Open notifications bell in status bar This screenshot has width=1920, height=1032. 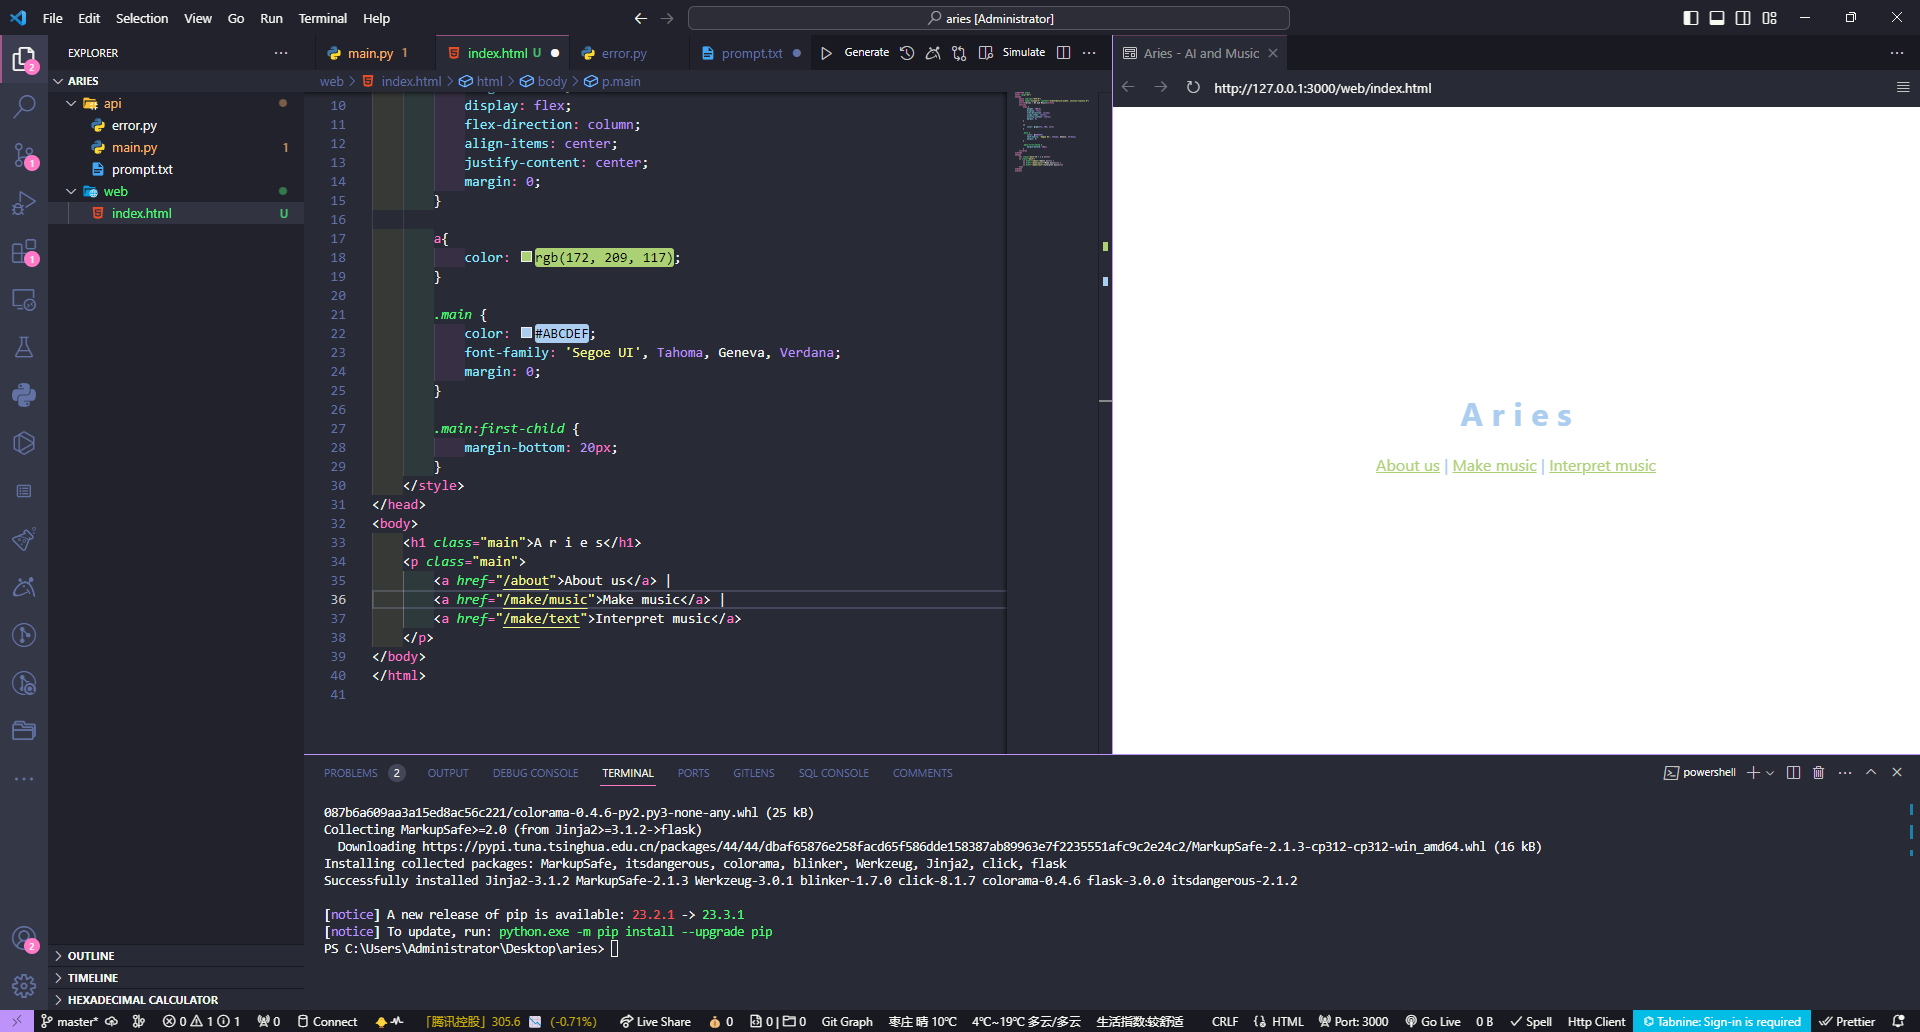pos(1898,1021)
